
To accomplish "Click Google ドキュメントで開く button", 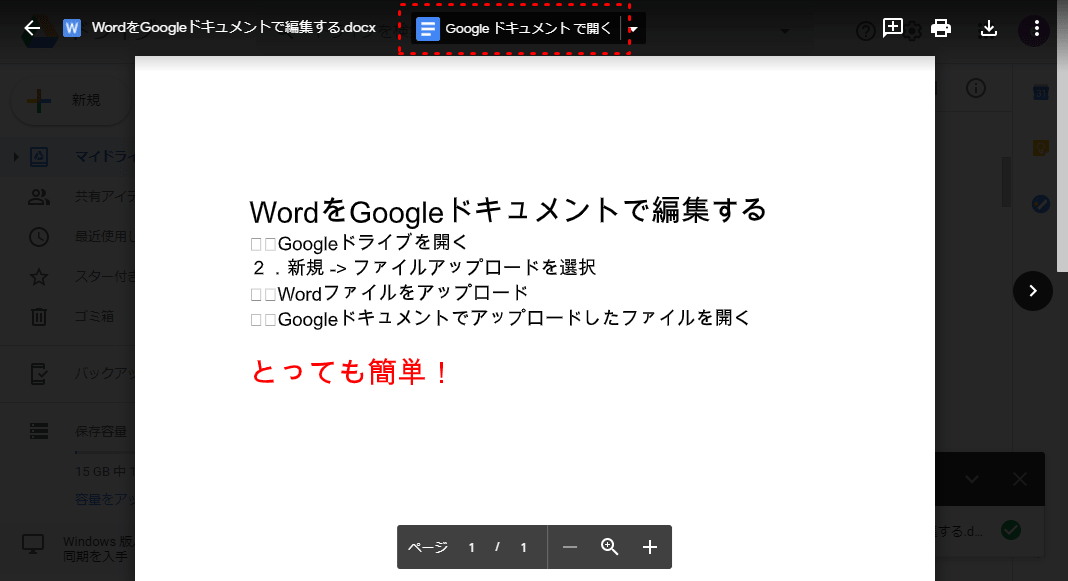I will 515,29.
